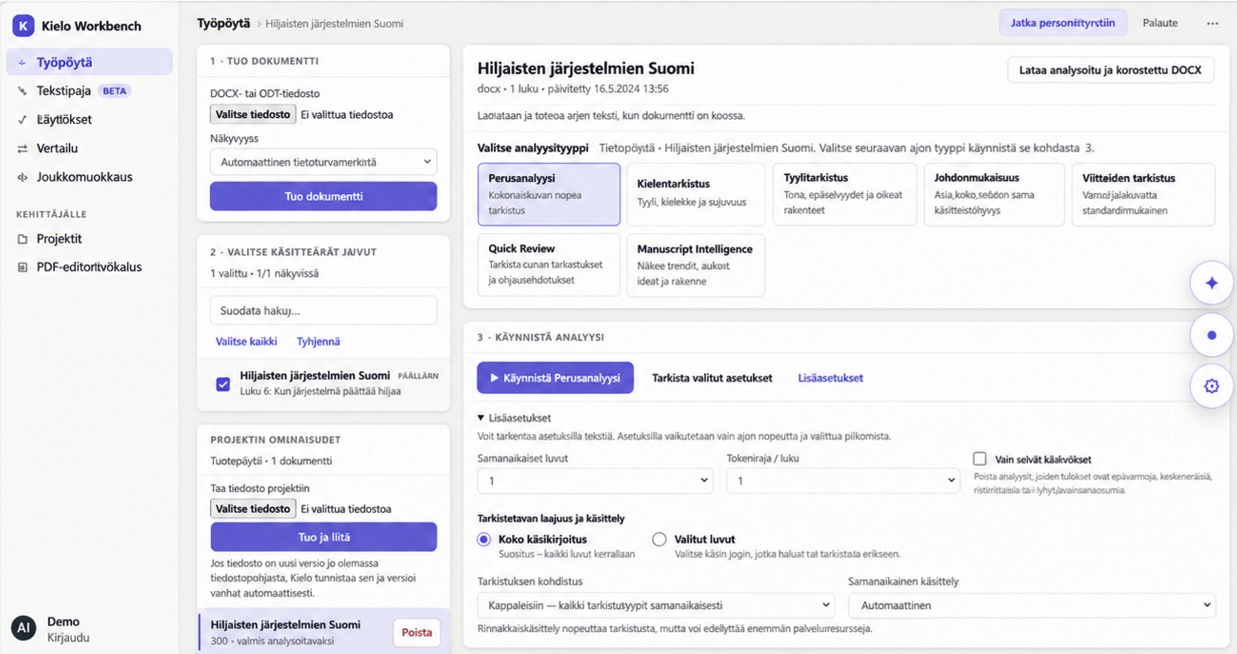Select the Johdonmukaisuus analysis card

point(993,194)
